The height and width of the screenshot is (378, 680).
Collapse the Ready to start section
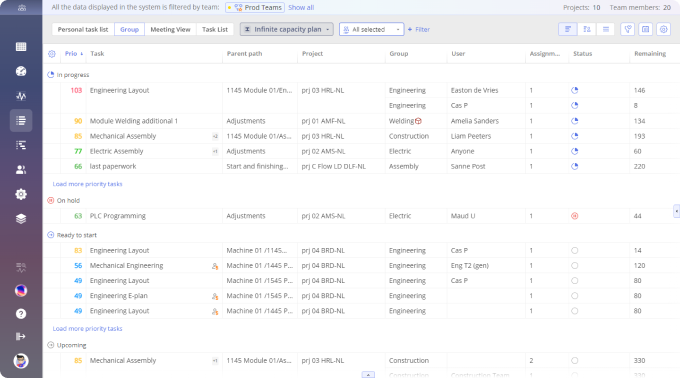[x=51, y=235]
